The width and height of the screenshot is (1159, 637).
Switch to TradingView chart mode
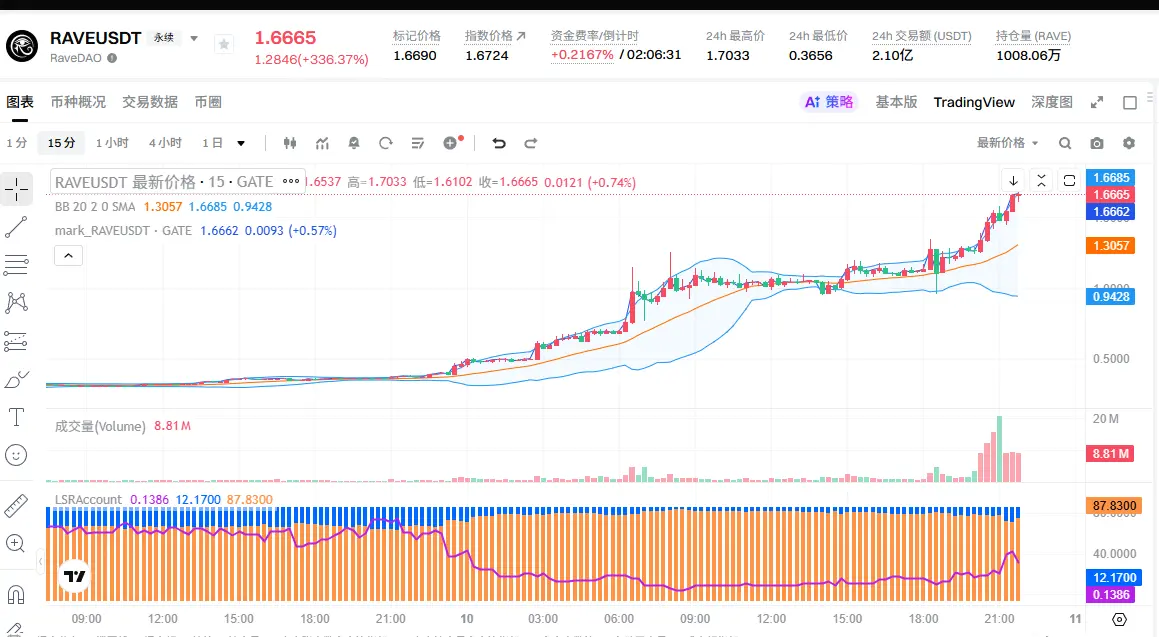pos(973,102)
